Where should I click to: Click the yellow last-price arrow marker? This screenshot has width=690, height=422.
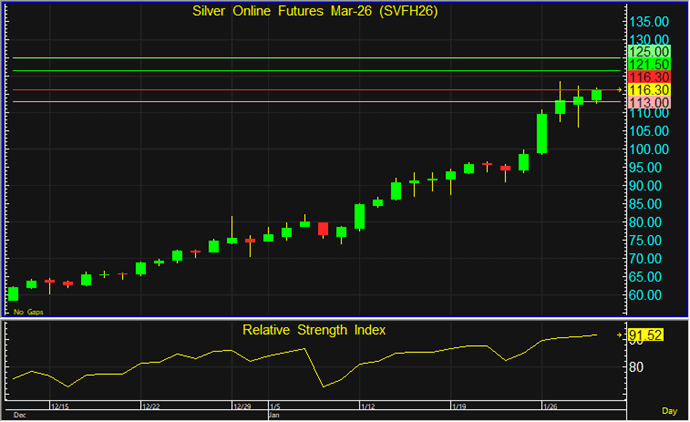[x=620, y=90]
